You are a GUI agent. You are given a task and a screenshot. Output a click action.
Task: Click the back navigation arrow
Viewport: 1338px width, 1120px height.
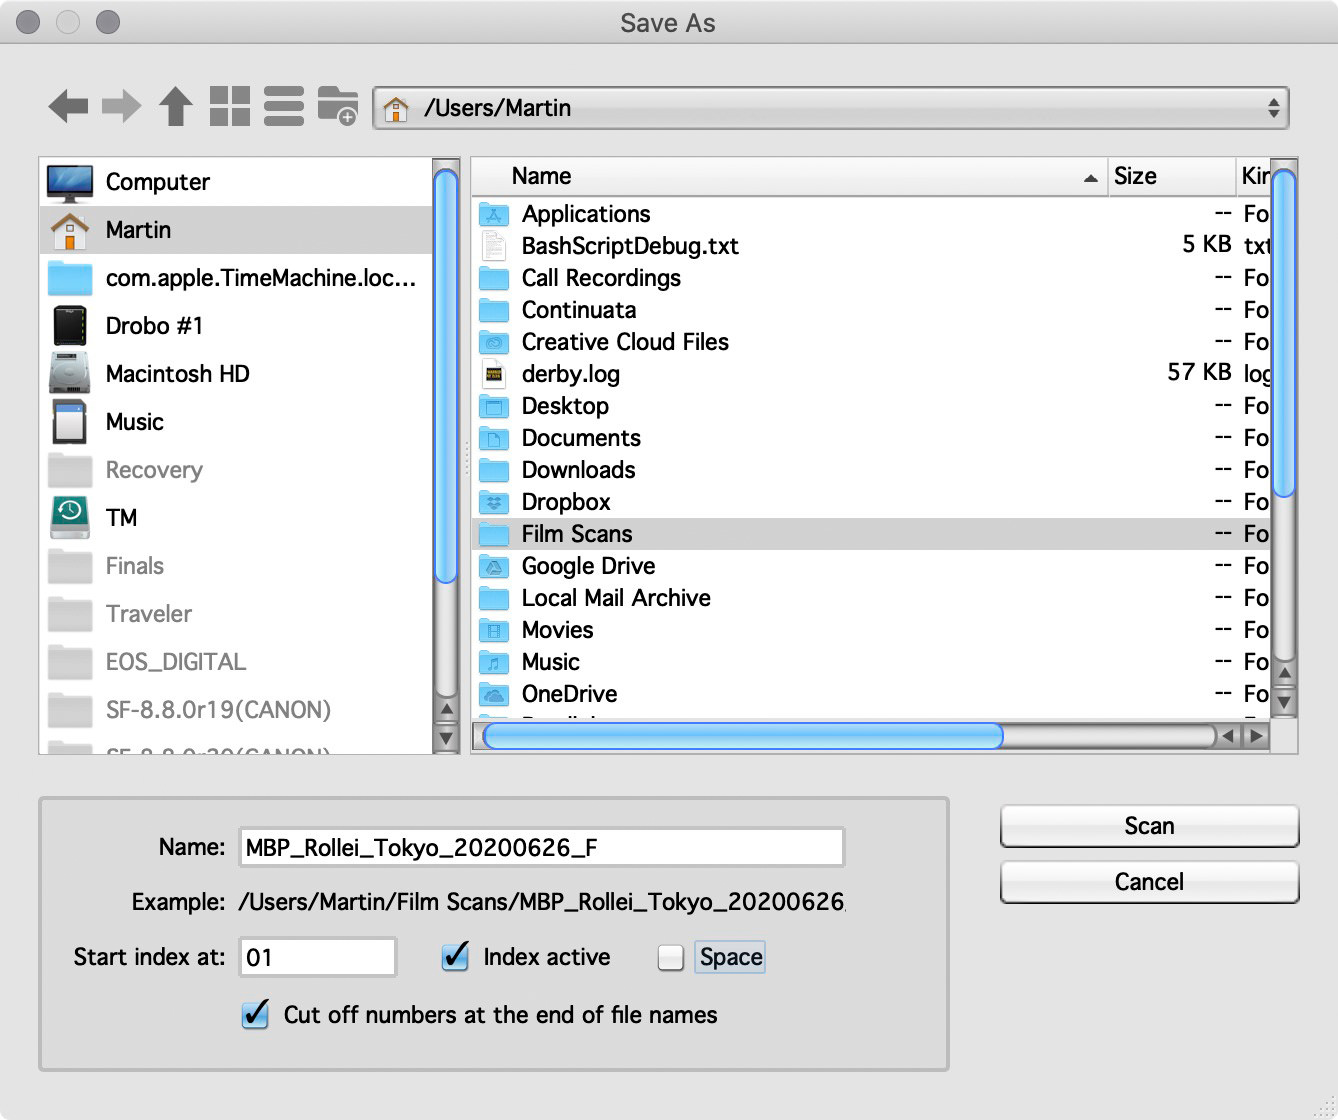coord(68,106)
